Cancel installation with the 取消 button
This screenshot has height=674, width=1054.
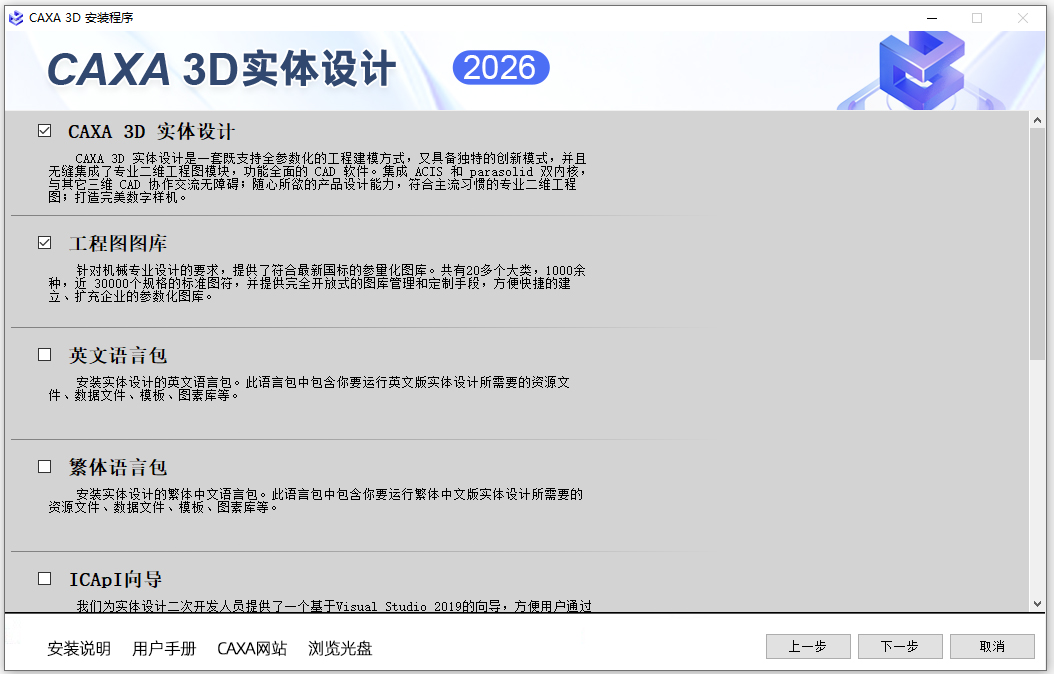[992, 647]
